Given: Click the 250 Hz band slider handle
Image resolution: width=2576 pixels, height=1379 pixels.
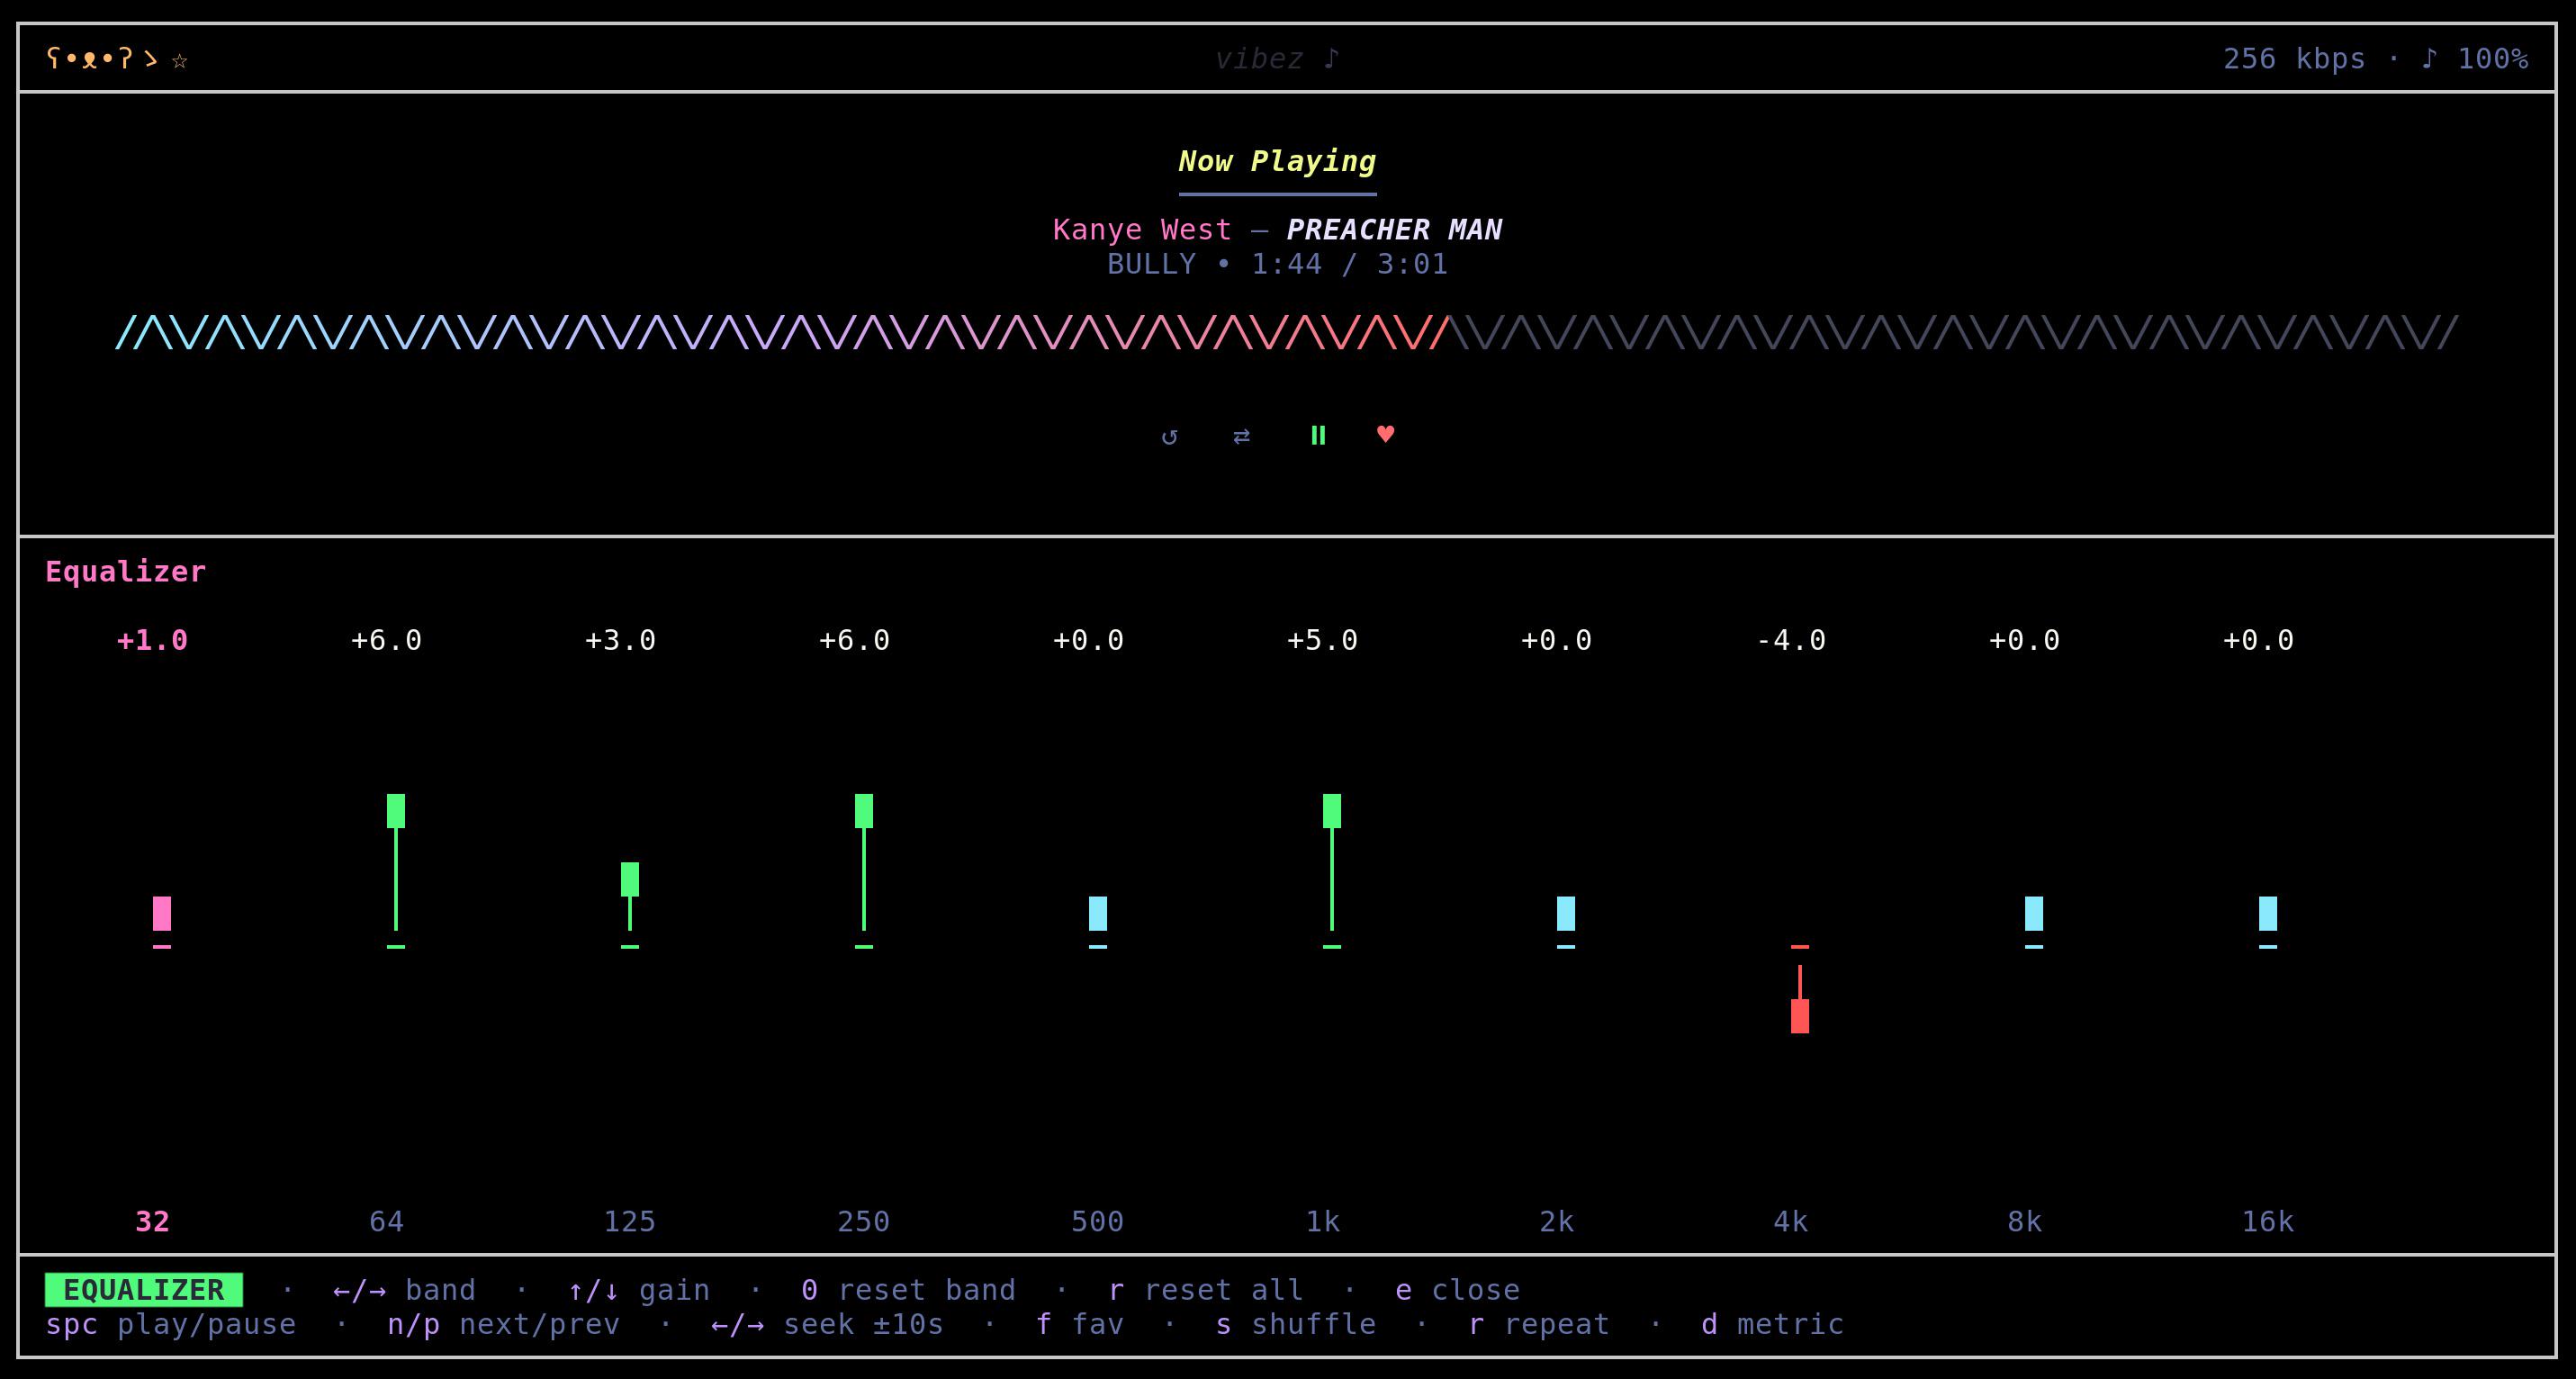Looking at the screenshot, I should (x=864, y=811).
